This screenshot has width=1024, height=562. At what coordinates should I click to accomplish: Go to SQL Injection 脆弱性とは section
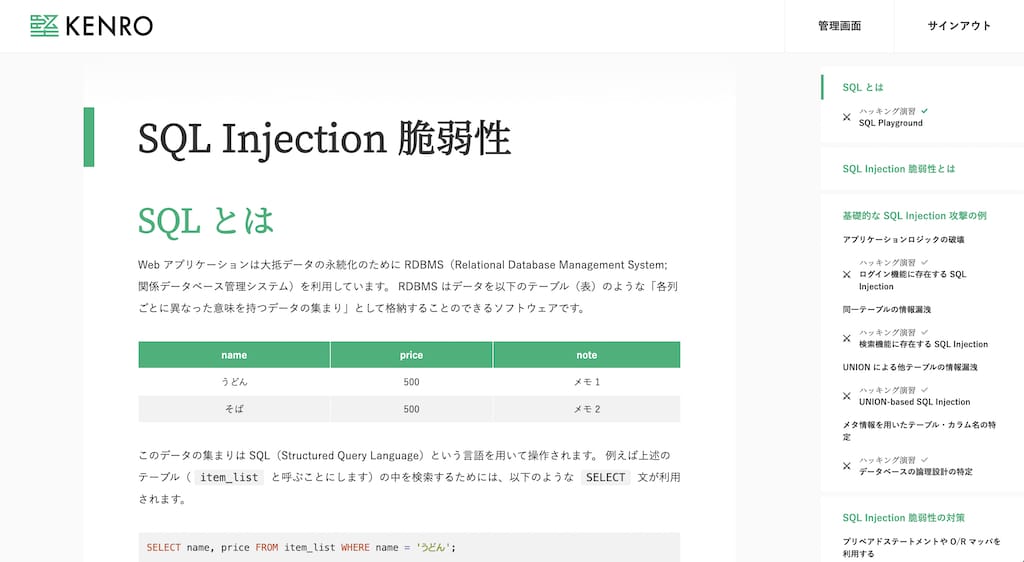(898, 169)
